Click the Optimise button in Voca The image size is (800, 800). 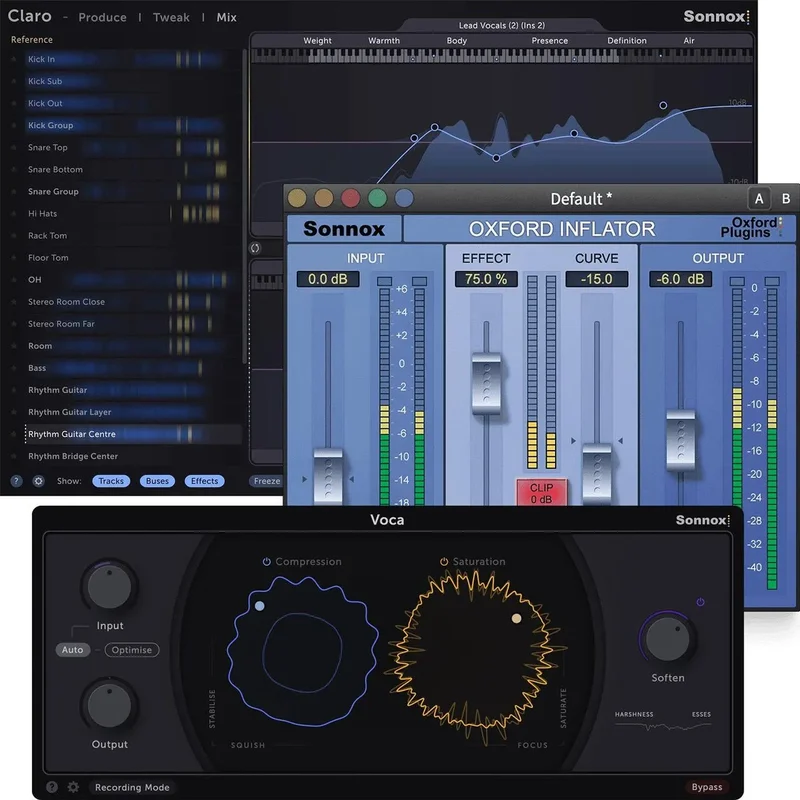132,649
